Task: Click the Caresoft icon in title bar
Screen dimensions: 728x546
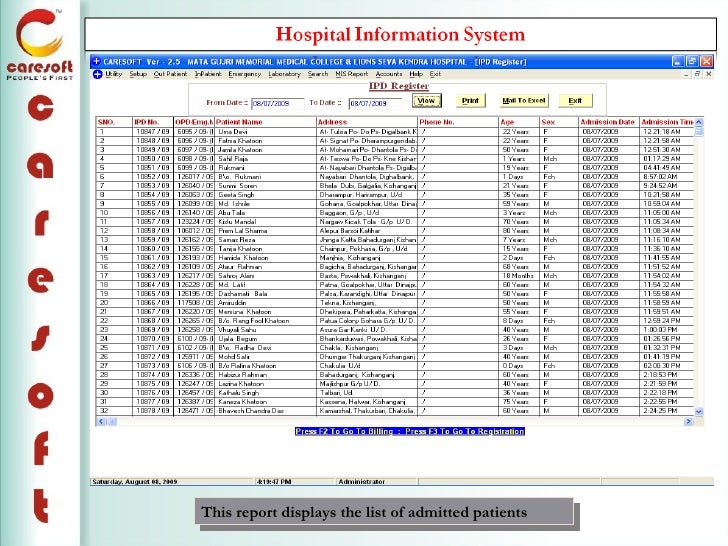Action: 97,61
